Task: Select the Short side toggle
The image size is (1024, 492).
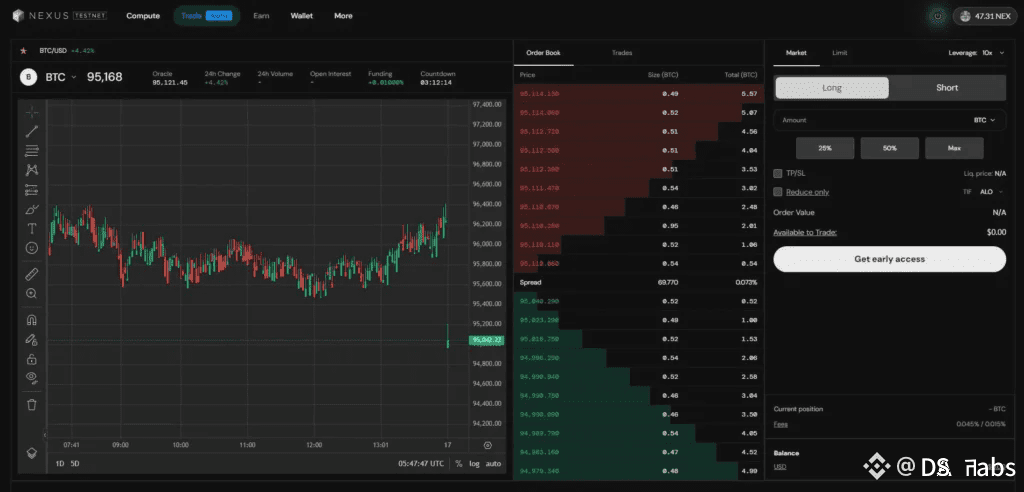Action: click(x=947, y=88)
